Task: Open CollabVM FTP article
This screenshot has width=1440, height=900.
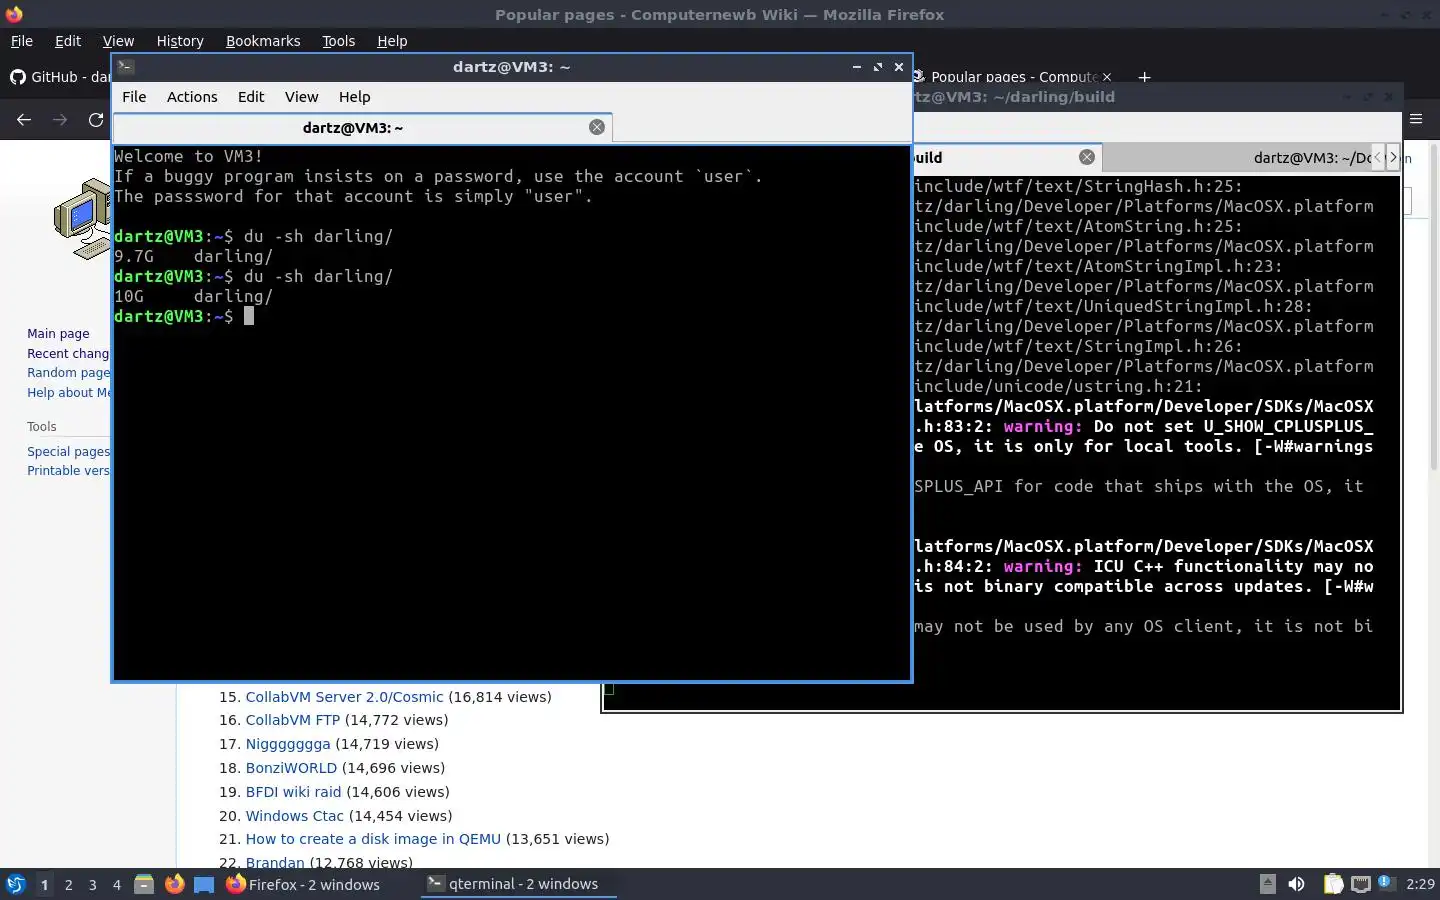Action: (x=293, y=720)
